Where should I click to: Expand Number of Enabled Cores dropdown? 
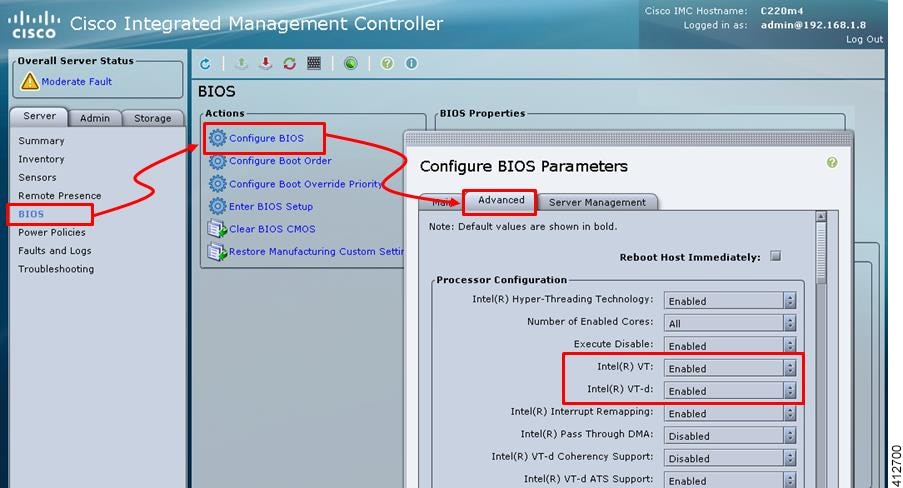[730, 323]
